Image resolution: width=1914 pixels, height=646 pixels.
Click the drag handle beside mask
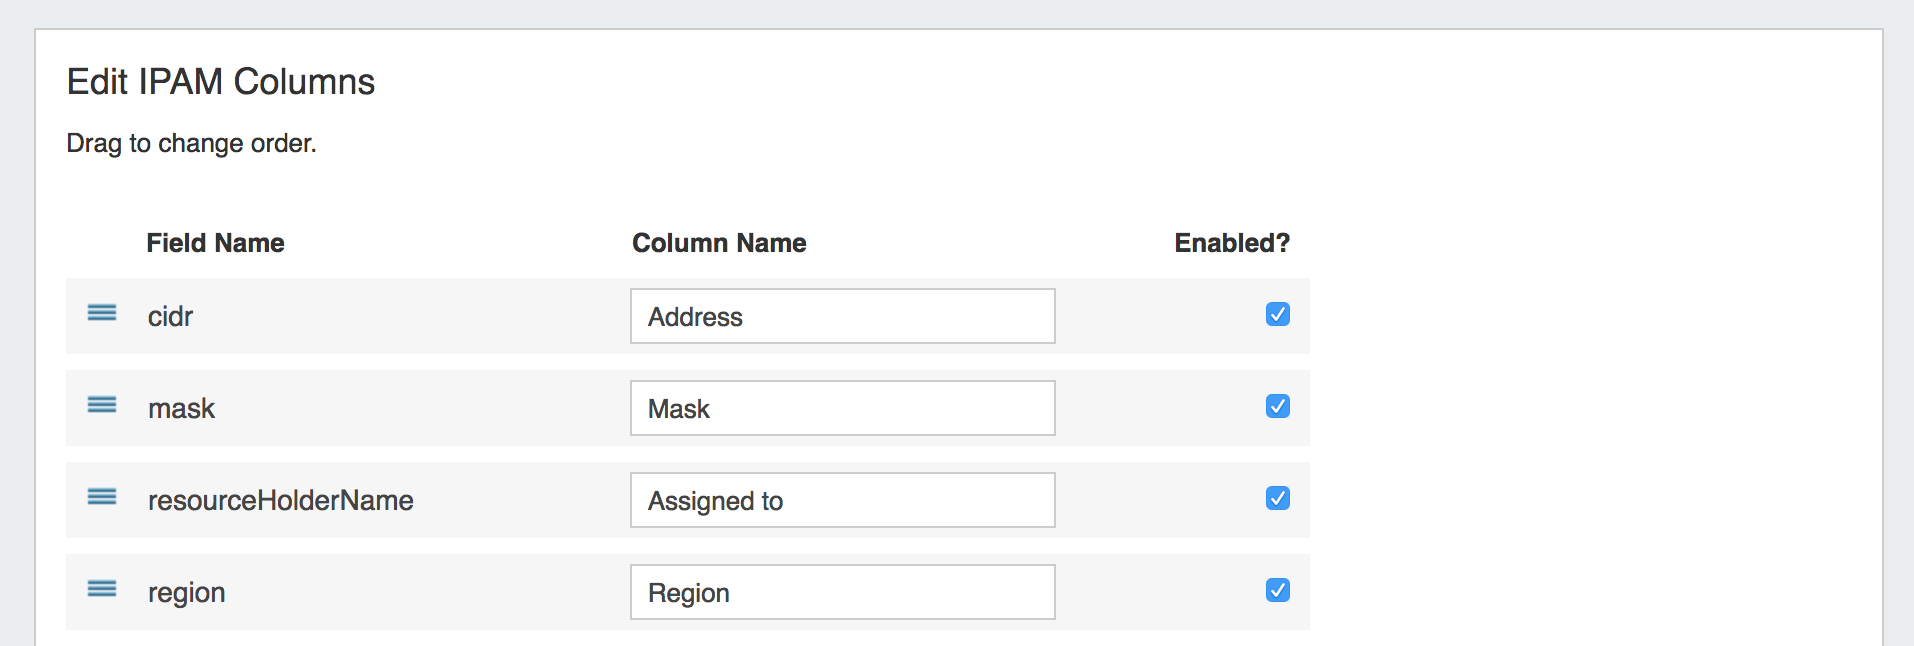pyautogui.click(x=102, y=406)
